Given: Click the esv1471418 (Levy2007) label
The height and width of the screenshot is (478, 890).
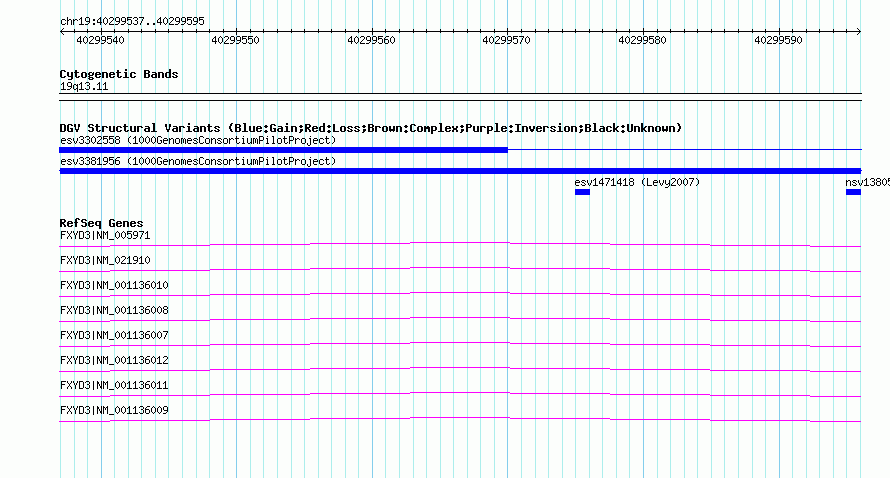Looking at the screenshot, I should [x=637, y=182].
